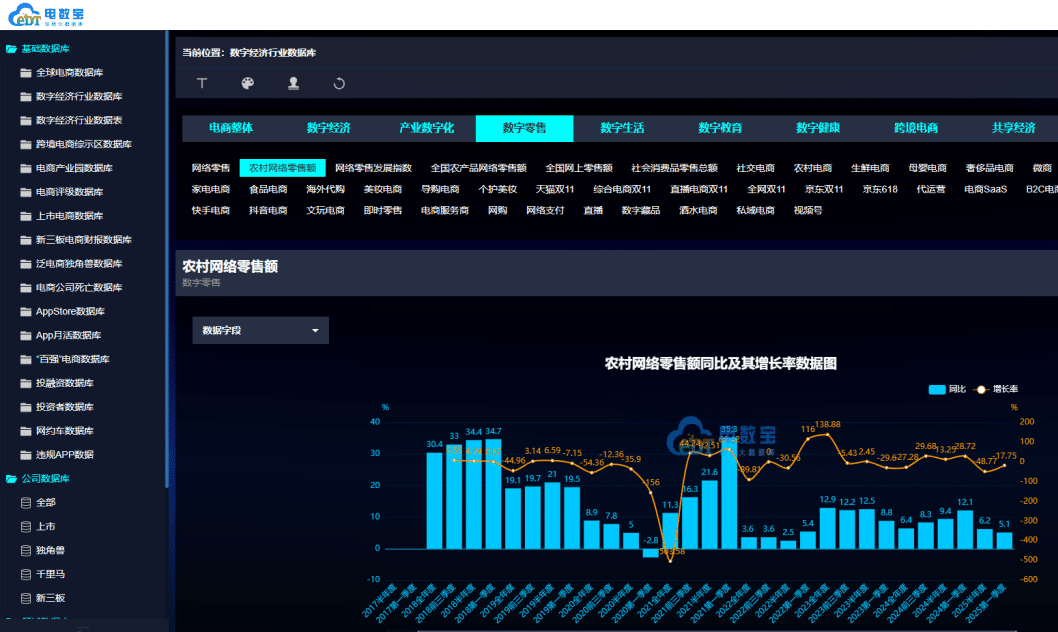Collapse the 基础数据库 tree section
1058x632 pixels.
[11, 48]
